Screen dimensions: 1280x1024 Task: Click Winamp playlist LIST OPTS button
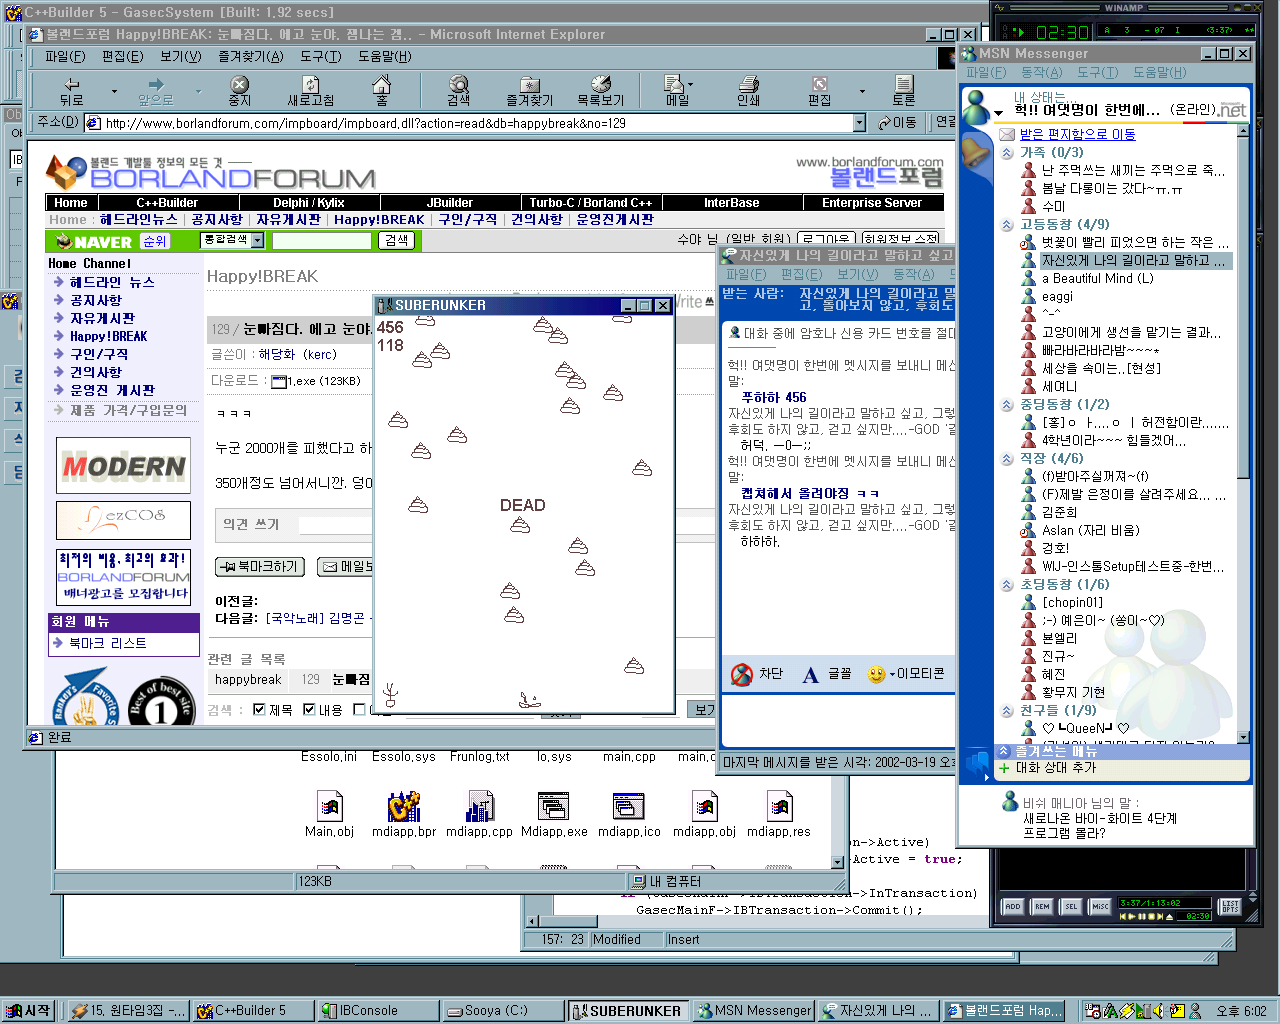[x=1230, y=906]
